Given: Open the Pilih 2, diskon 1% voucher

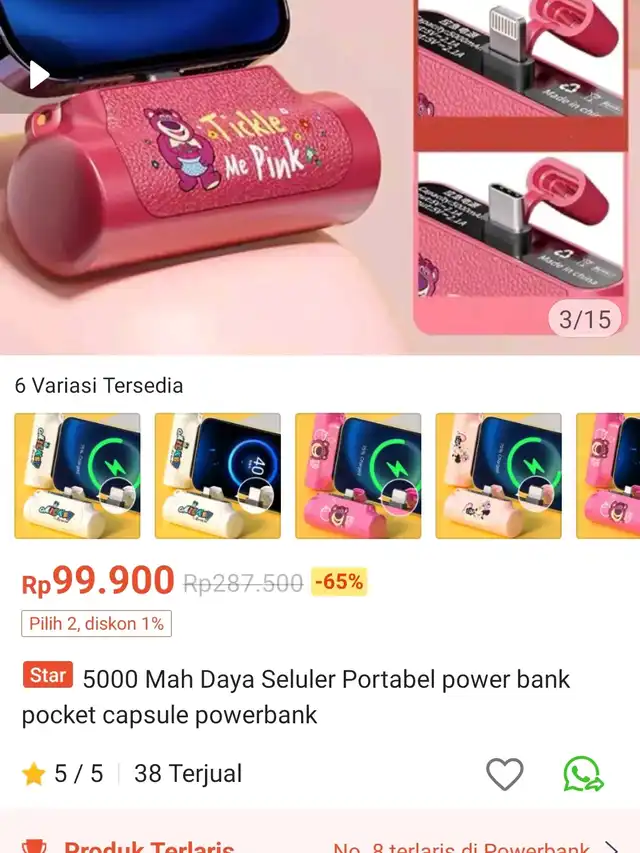Looking at the screenshot, I should click(x=96, y=623).
